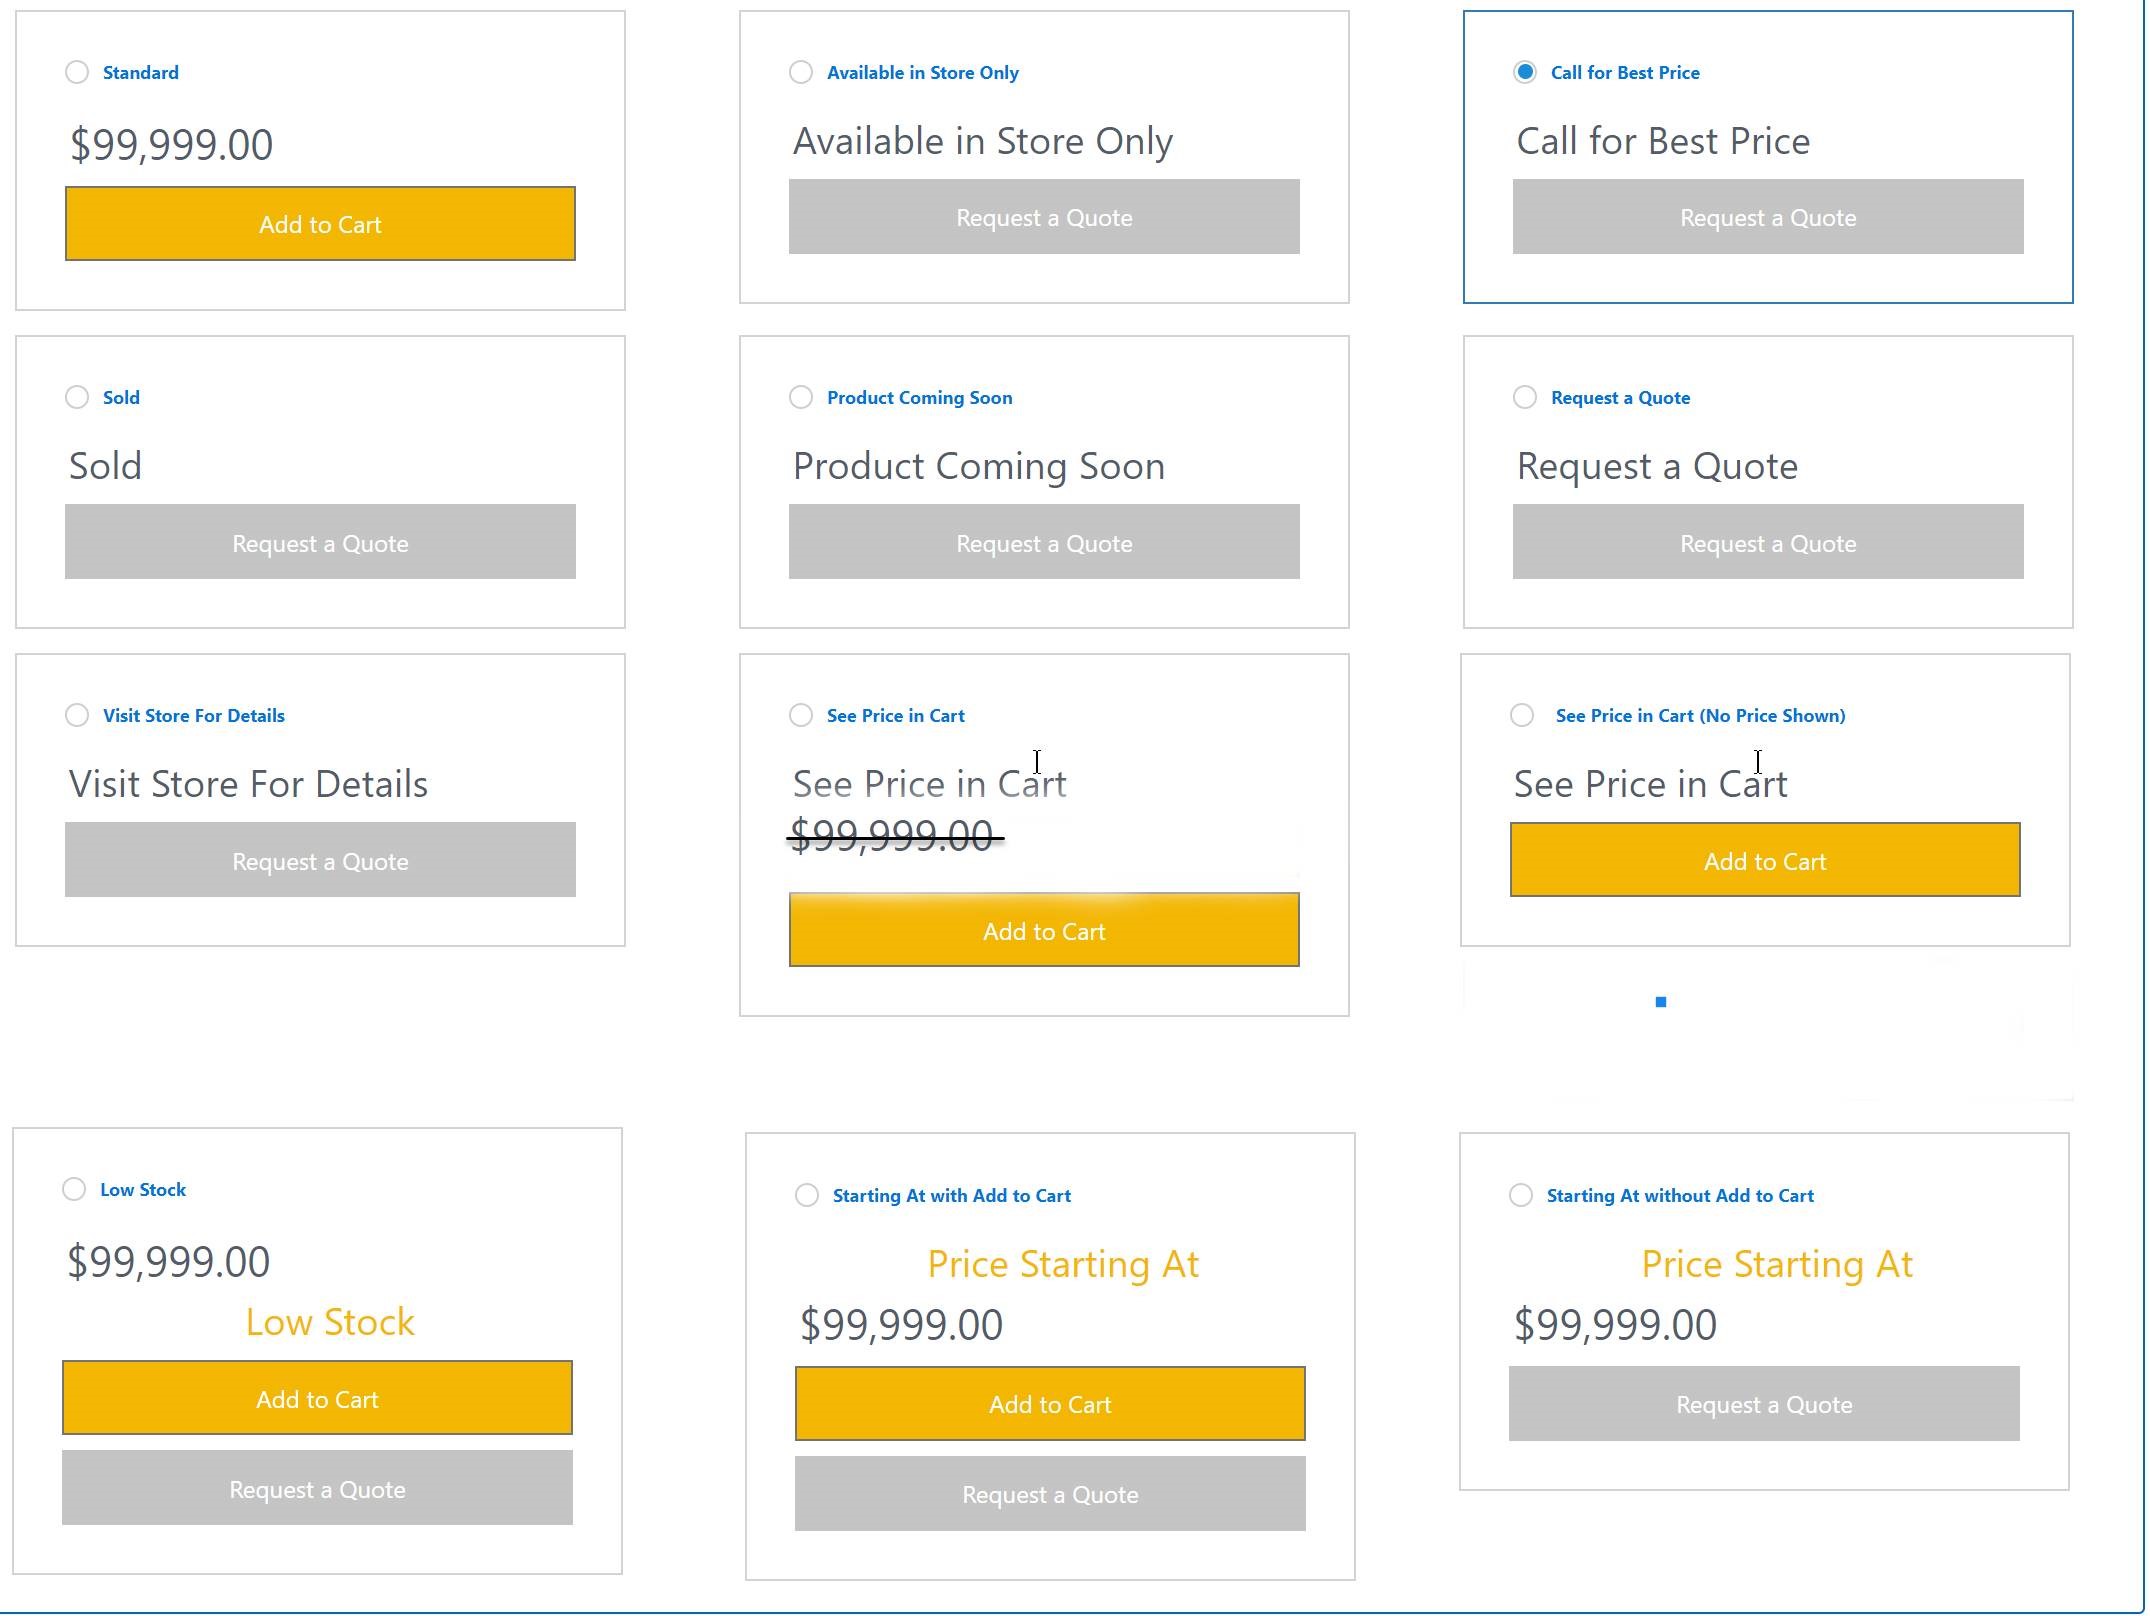Screen dimensions: 2150x1616
Task: Select the Available in Store Only radio option
Action: click(x=801, y=72)
